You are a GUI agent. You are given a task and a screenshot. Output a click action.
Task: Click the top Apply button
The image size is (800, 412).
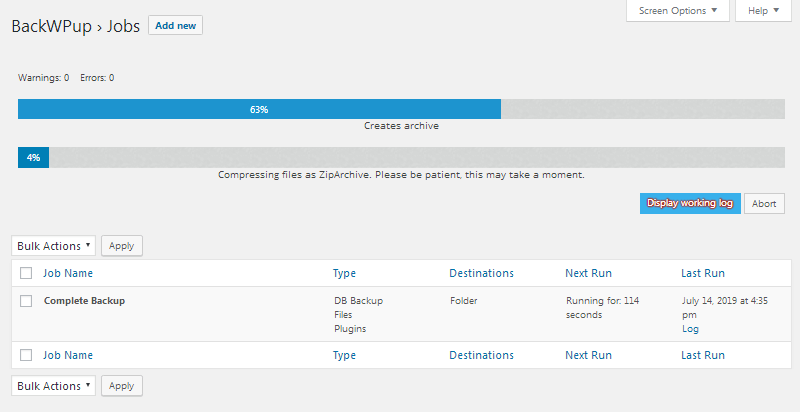[x=121, y=246]
